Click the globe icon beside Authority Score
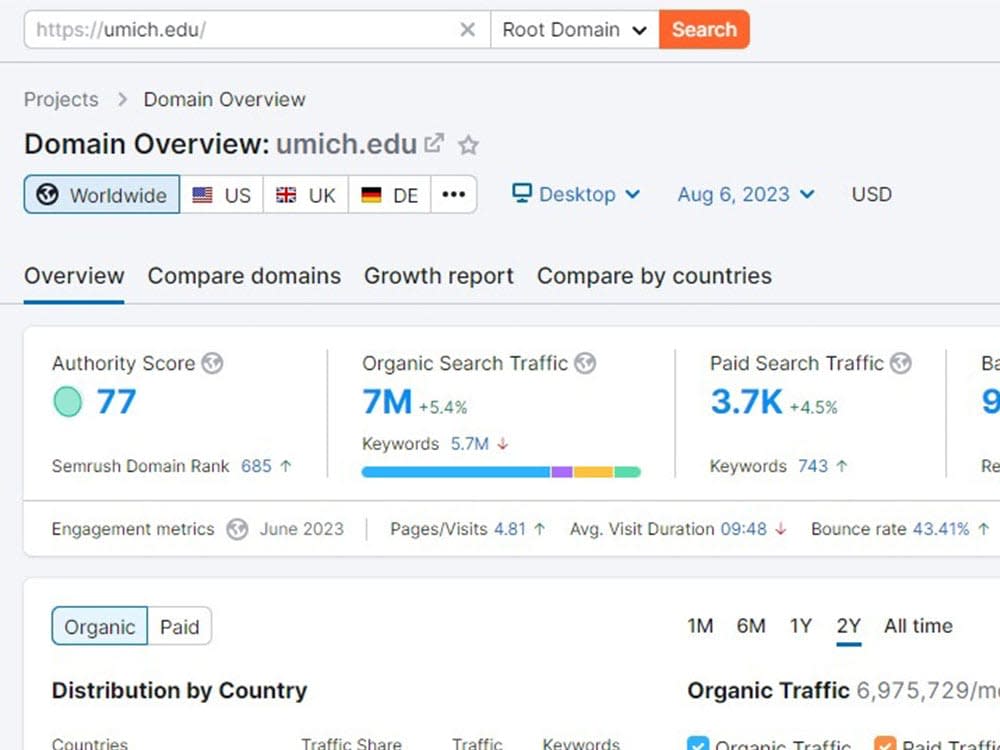Image resolution: width=1000 pixels, height=750 pixels. click(212, 363)
